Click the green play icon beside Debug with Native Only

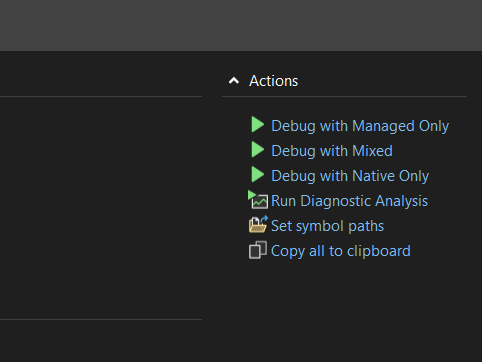(258, 175)
